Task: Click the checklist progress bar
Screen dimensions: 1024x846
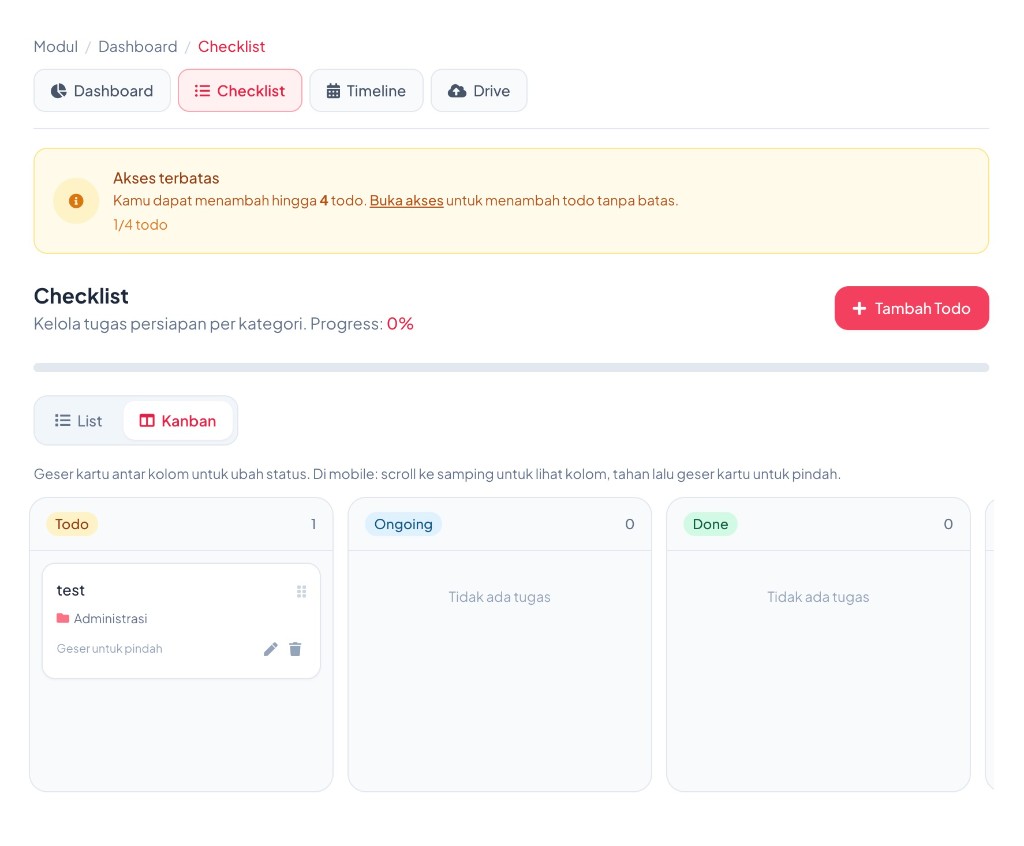Action: click(511, 367)
